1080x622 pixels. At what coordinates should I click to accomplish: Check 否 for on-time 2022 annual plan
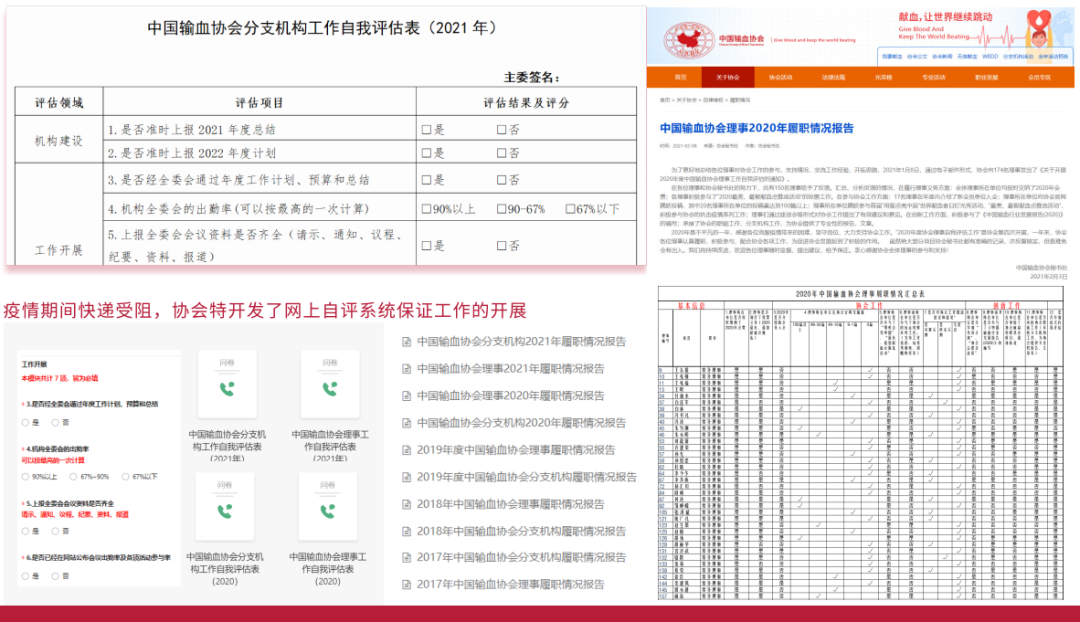pos(502,153)
